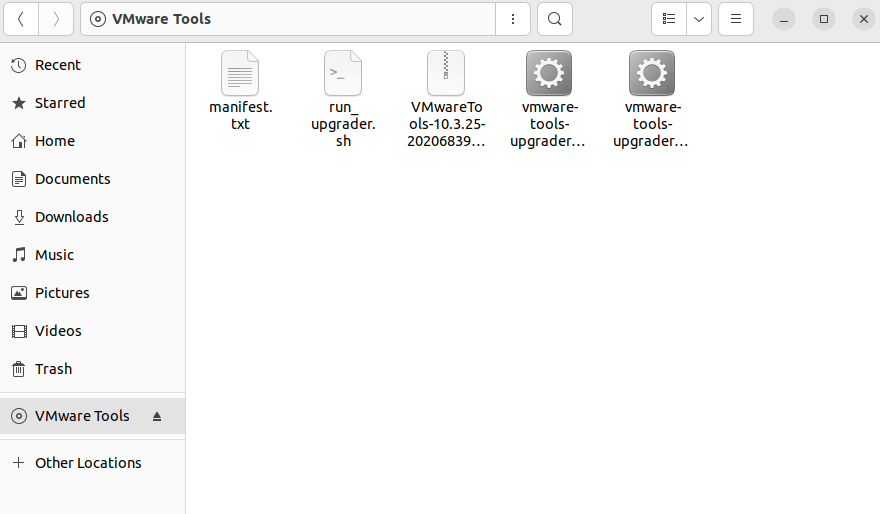
Task: Click the run_upgrader.sh file name
Action: click(343, 124)
